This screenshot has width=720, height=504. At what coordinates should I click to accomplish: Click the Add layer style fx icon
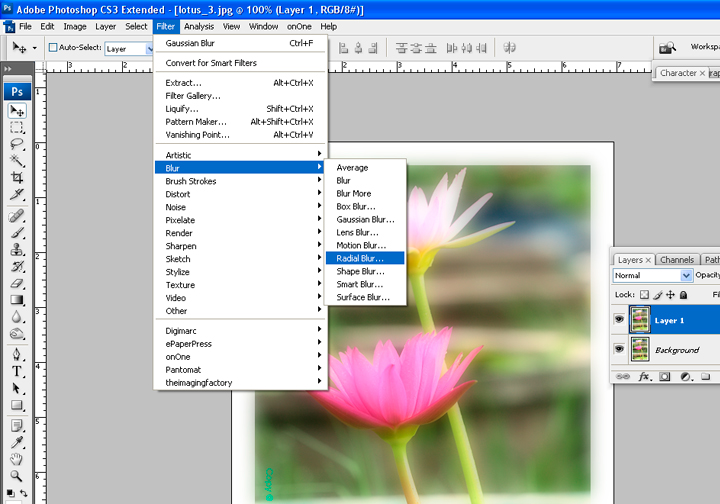click(x=645, y=377)
